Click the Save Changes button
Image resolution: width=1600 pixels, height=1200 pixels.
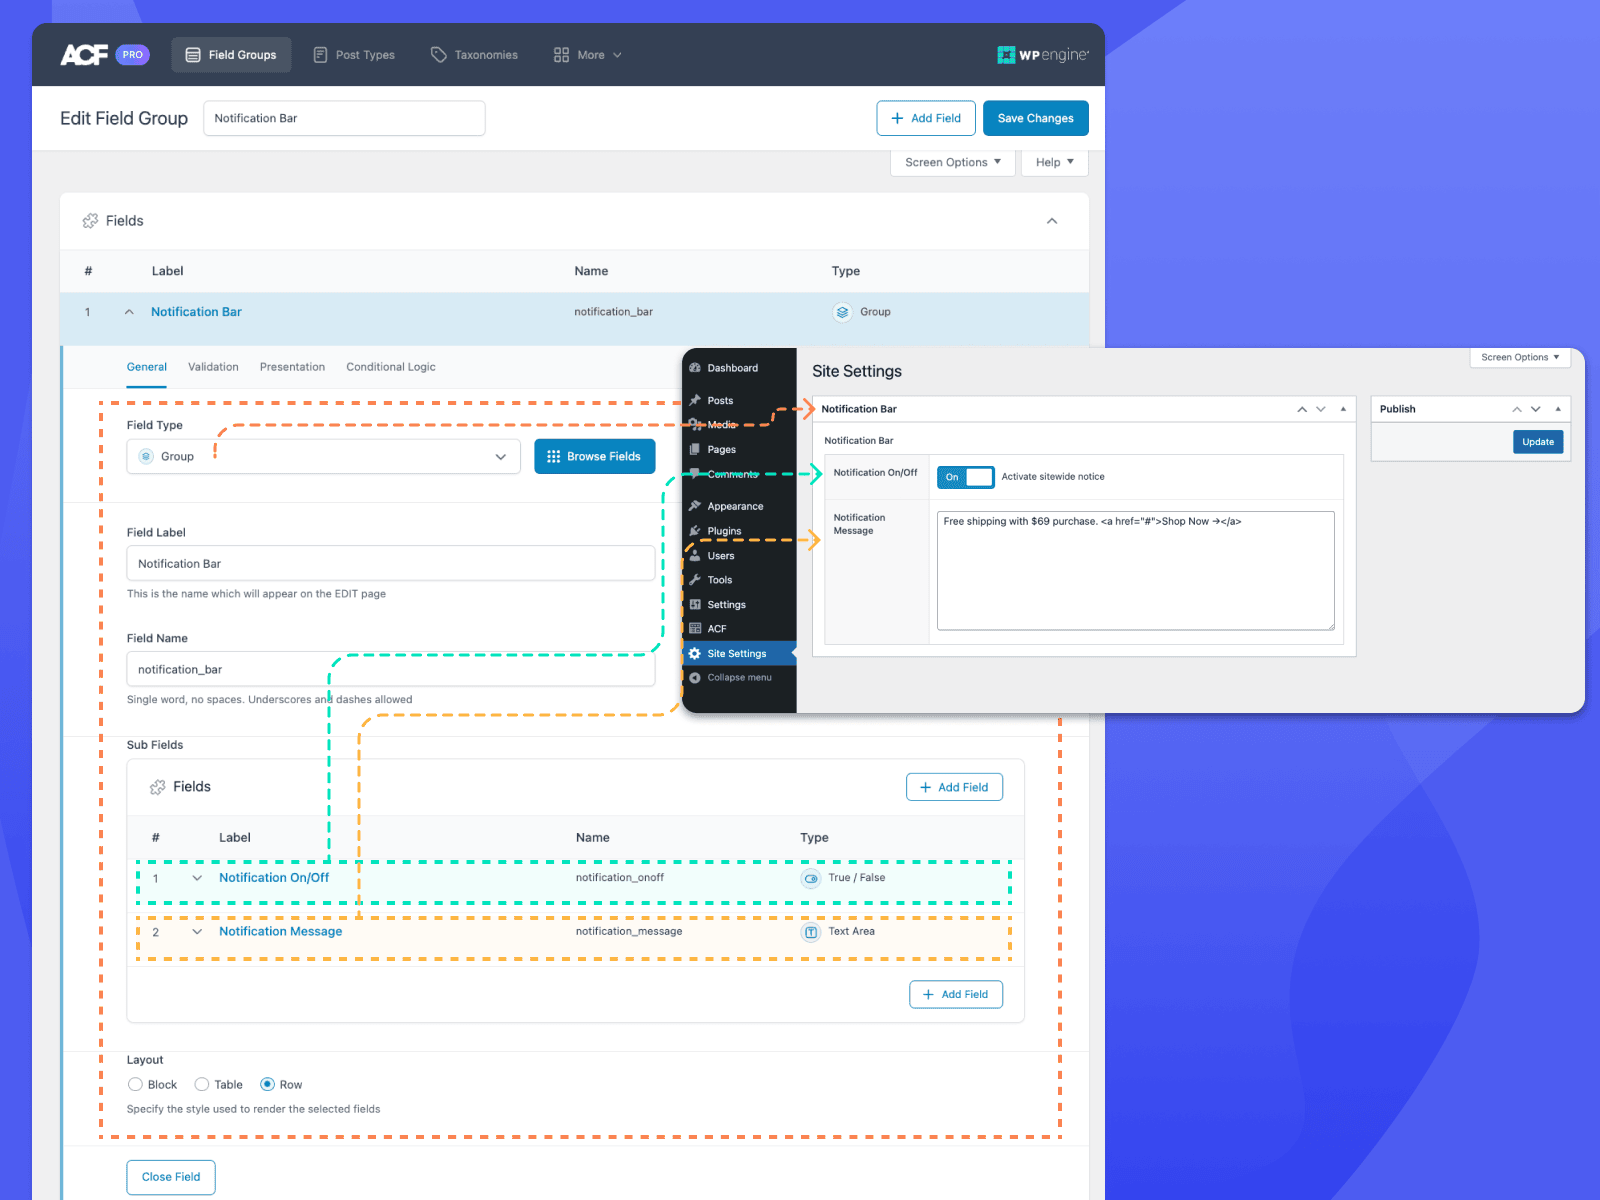pyautogui.click(x=1035, y=118)
